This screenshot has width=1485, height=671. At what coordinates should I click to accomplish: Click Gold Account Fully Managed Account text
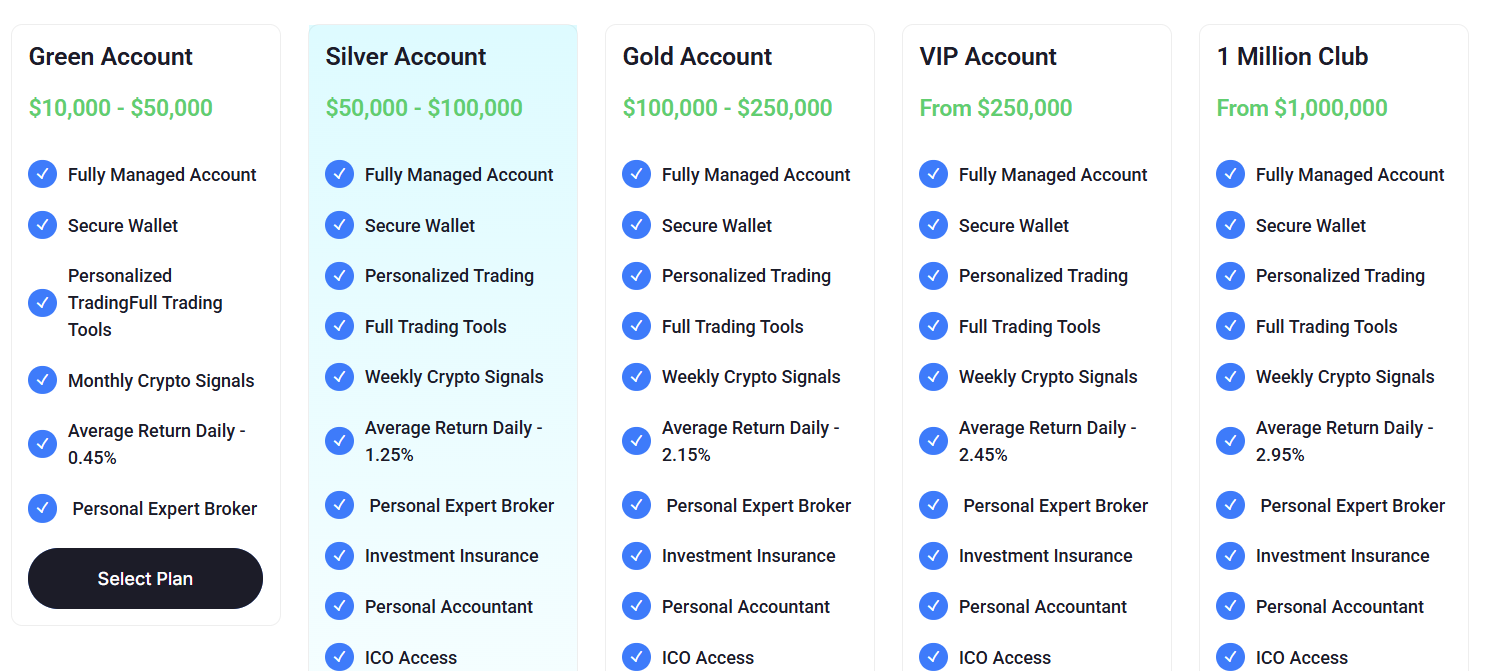point(756,175)
